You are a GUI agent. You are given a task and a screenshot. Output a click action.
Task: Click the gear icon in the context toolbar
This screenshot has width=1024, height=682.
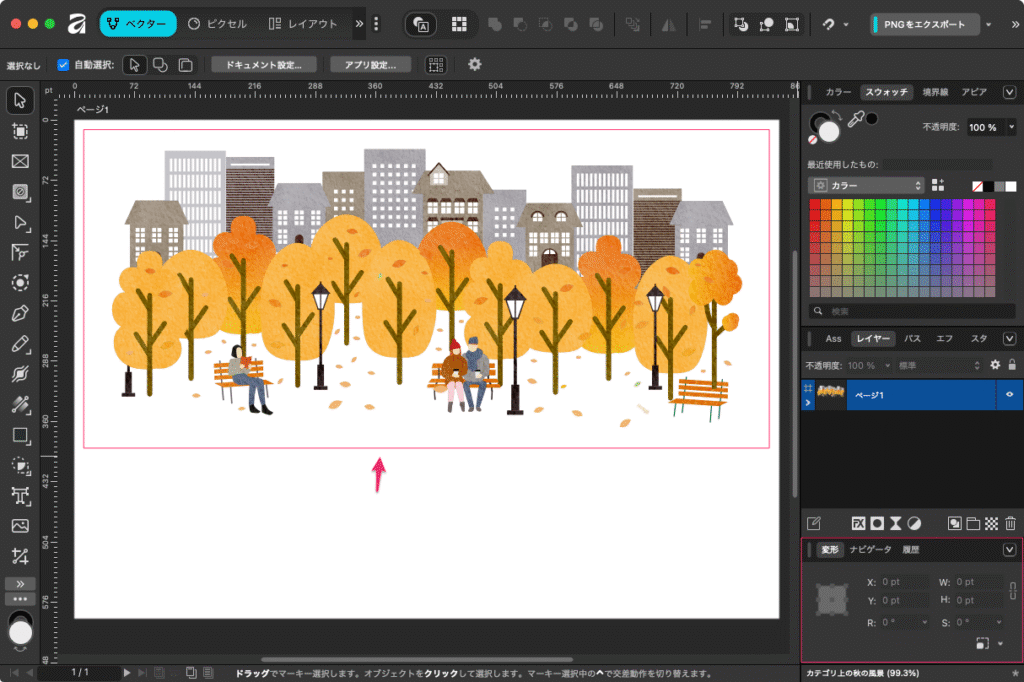(x=475, y=64)
